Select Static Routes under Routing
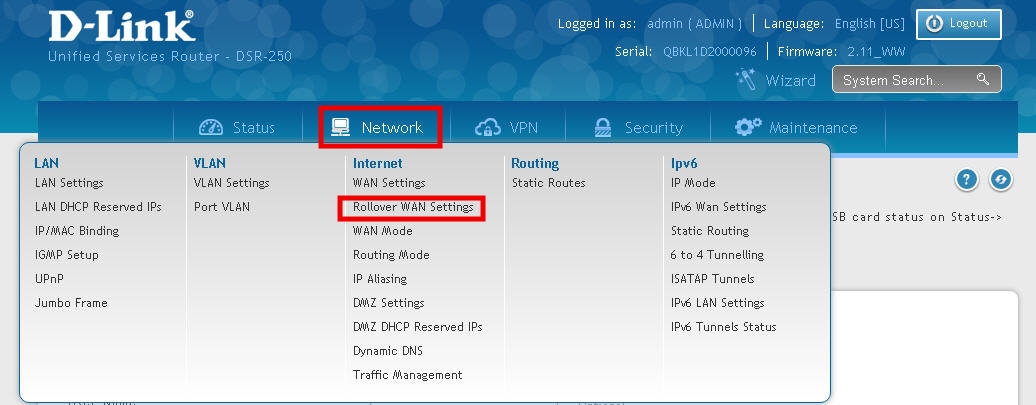 click(x=548, y=183)
